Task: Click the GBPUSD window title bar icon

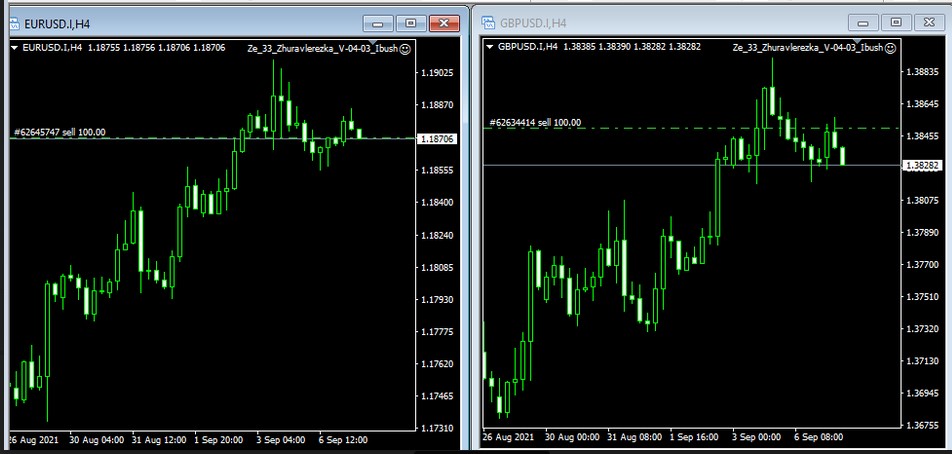Action: 486,22
